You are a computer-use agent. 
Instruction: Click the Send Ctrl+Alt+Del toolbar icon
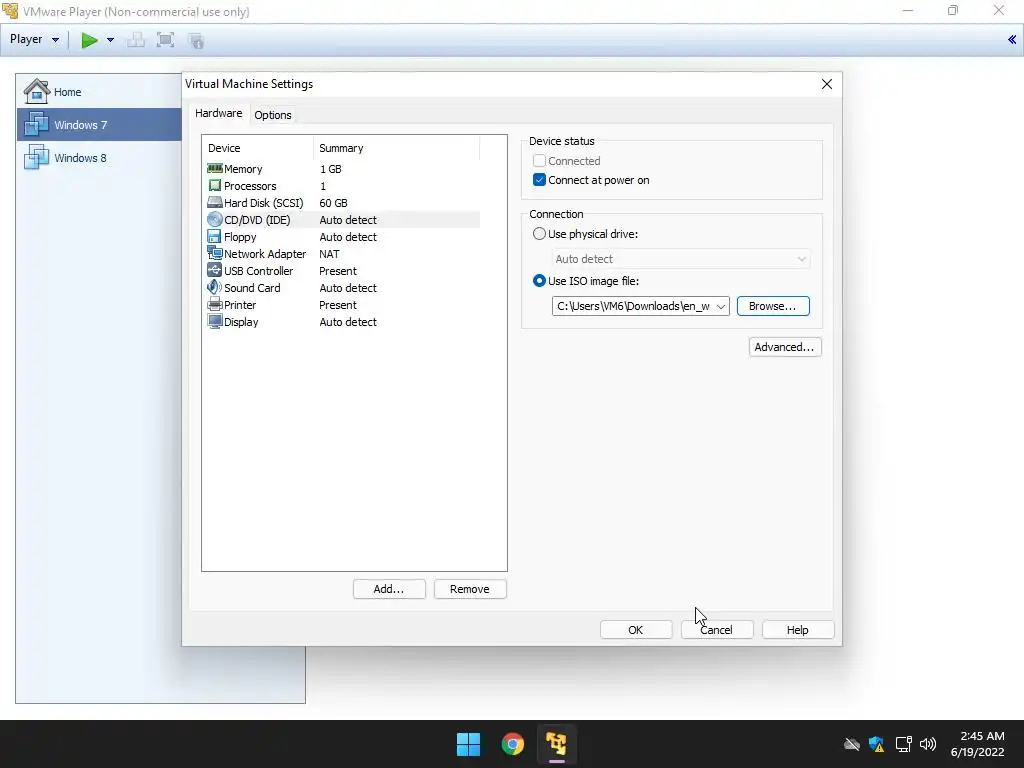tap(136, 40)
